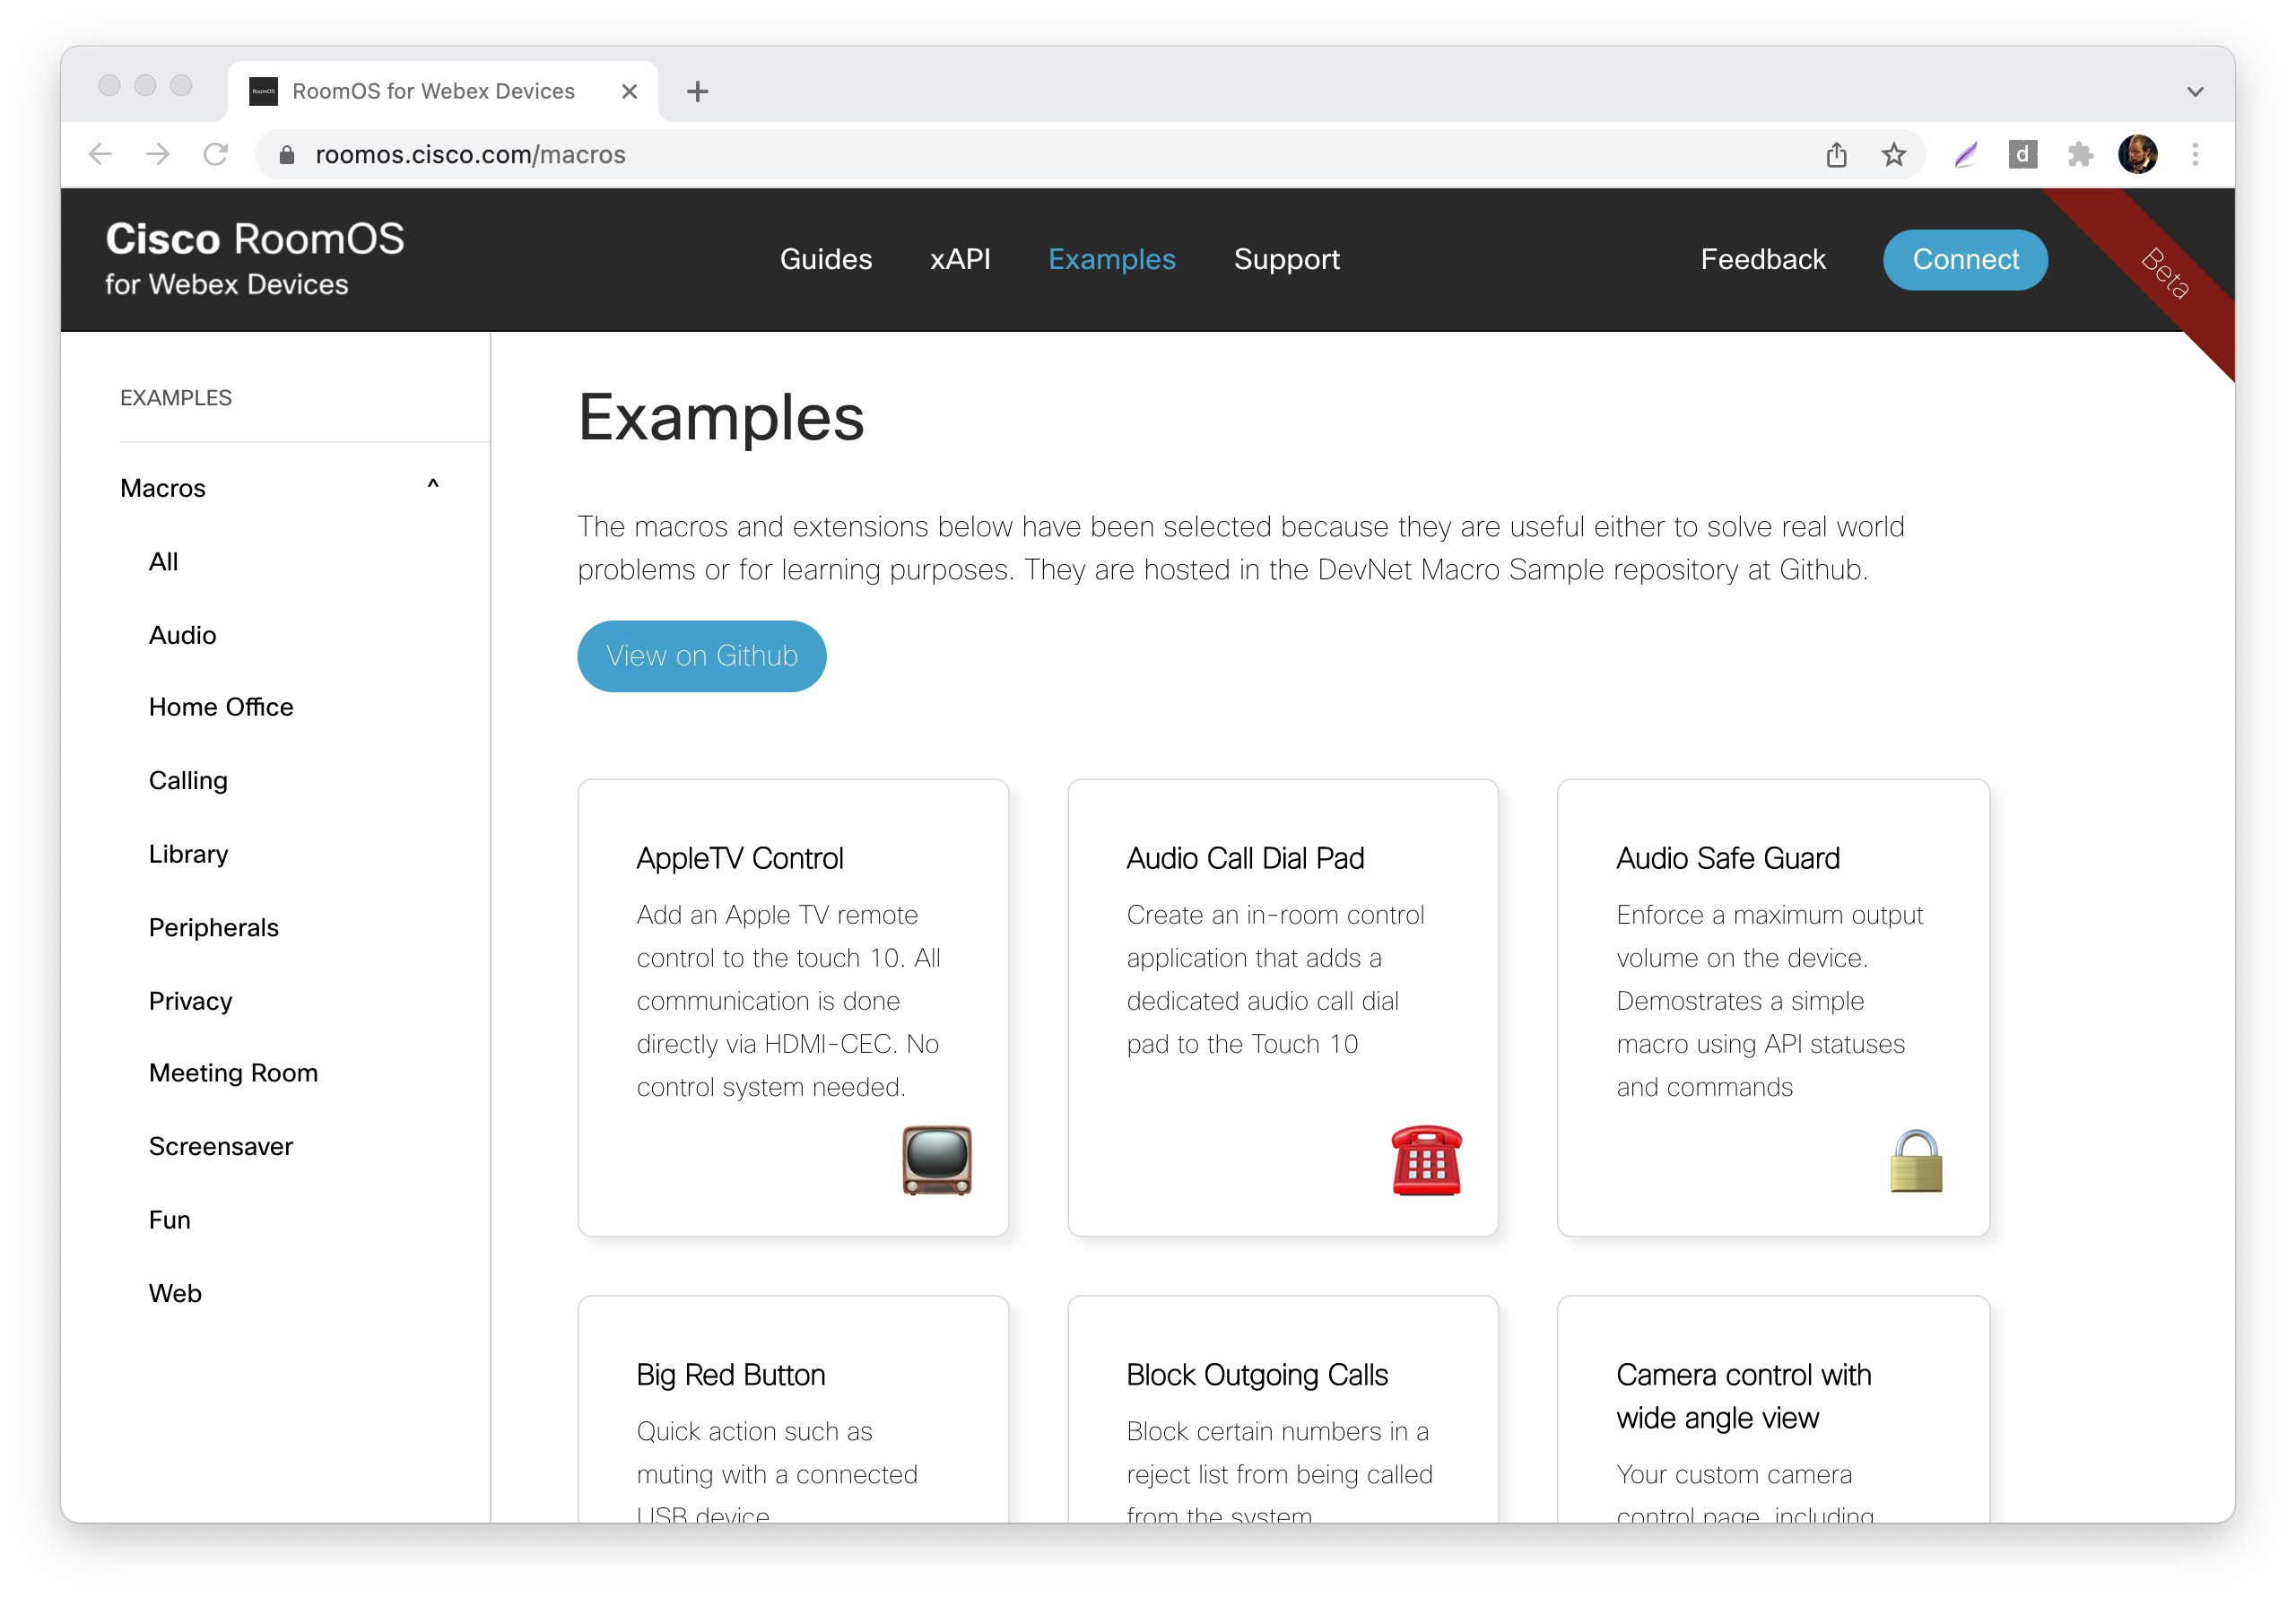Open a new browser tab
The image size is (2296, 1598).
coord(697,91)
